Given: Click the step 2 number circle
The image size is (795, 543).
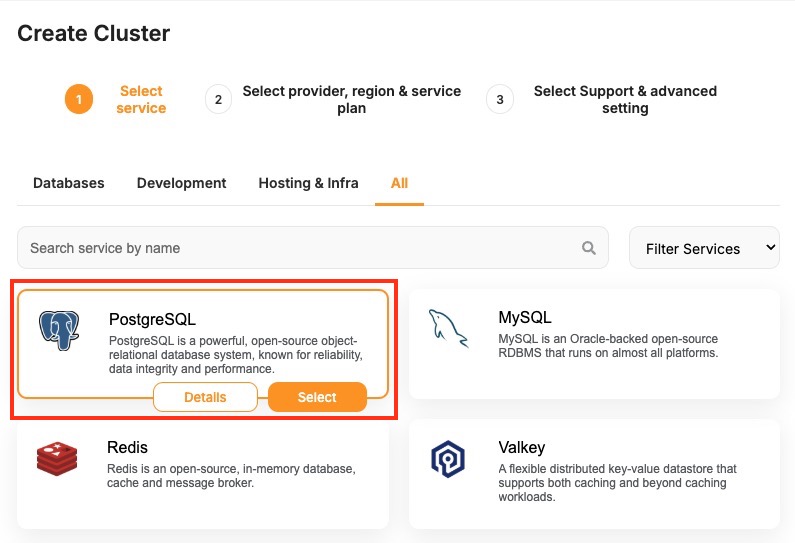Looking at the screenshot, I should coord(217,99).
